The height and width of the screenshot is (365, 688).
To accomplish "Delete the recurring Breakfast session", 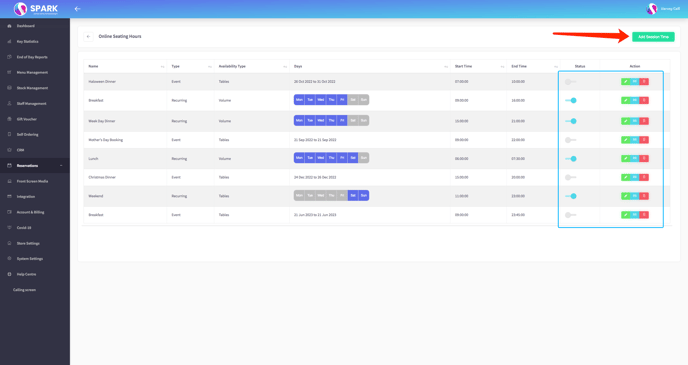I will pos(644,100).
